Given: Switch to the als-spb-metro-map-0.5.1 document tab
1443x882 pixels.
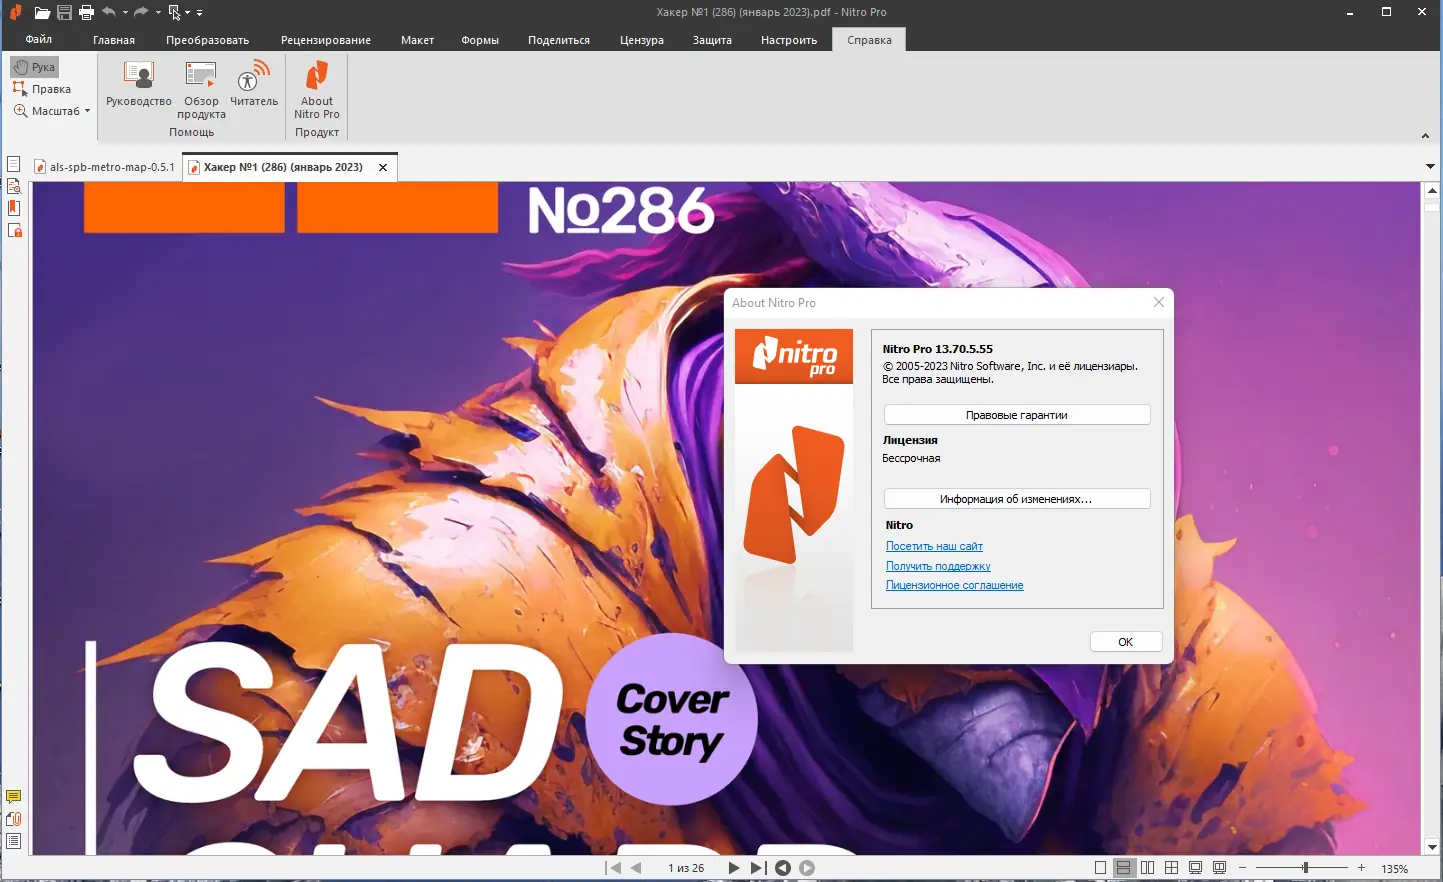Looking at the screenshot, I should (105, 167).
